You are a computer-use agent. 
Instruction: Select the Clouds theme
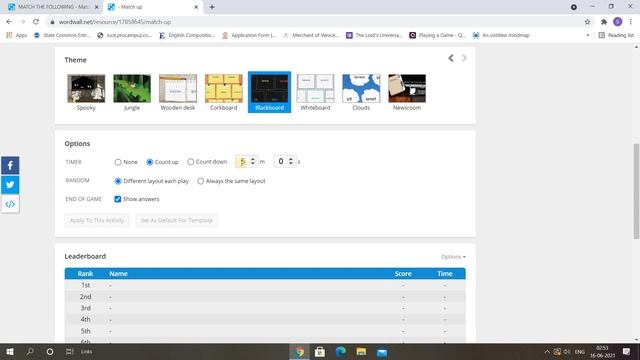click(361, 92)
